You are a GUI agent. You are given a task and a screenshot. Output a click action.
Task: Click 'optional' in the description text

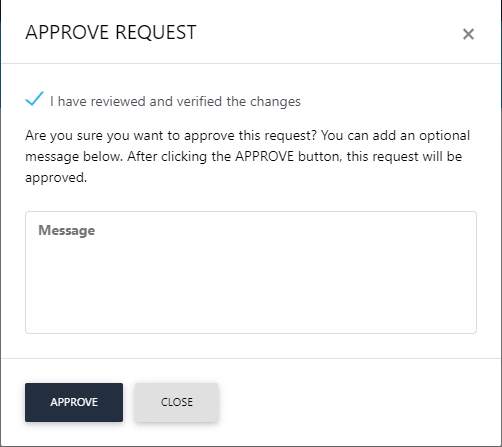click(x=444, y=136)
